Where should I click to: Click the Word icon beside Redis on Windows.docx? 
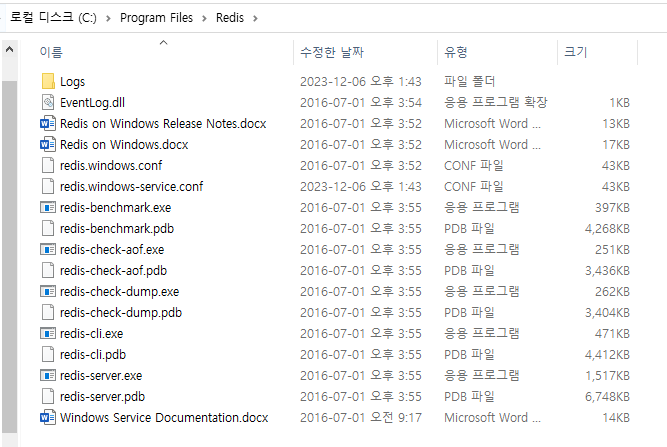pyautogui.click(x=48, y=145)
